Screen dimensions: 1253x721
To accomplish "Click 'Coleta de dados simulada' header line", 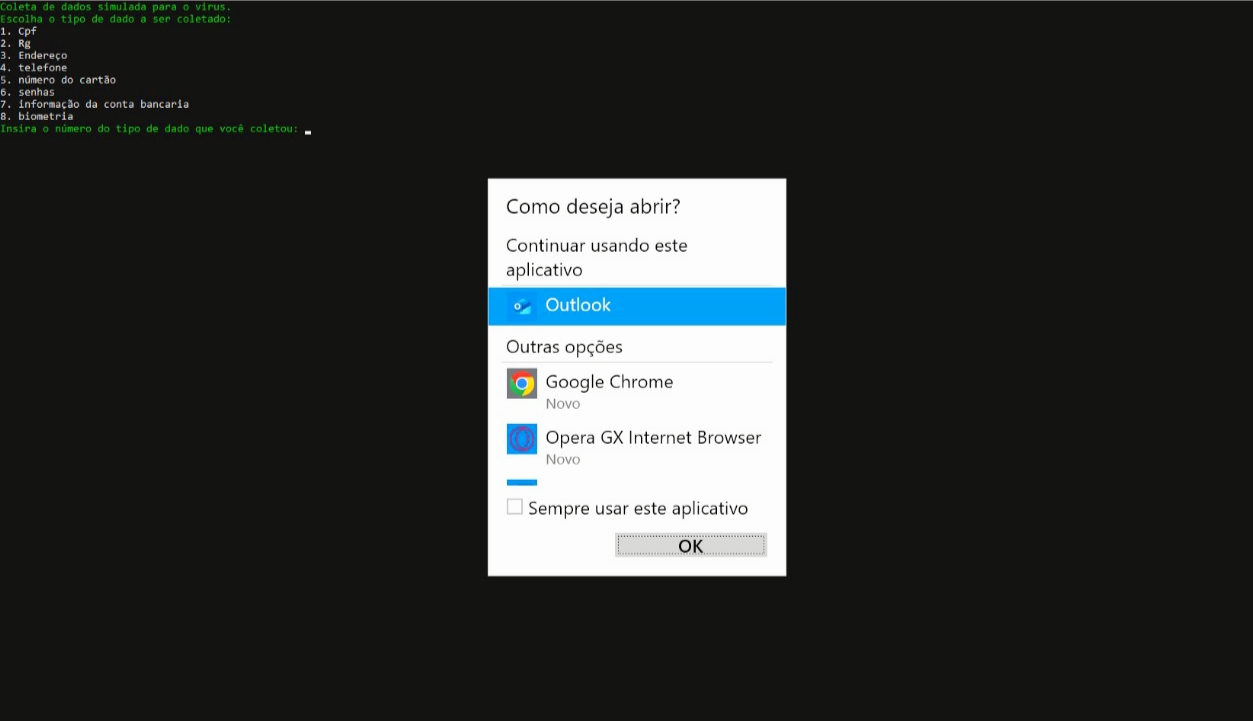I will click(115, 7).
